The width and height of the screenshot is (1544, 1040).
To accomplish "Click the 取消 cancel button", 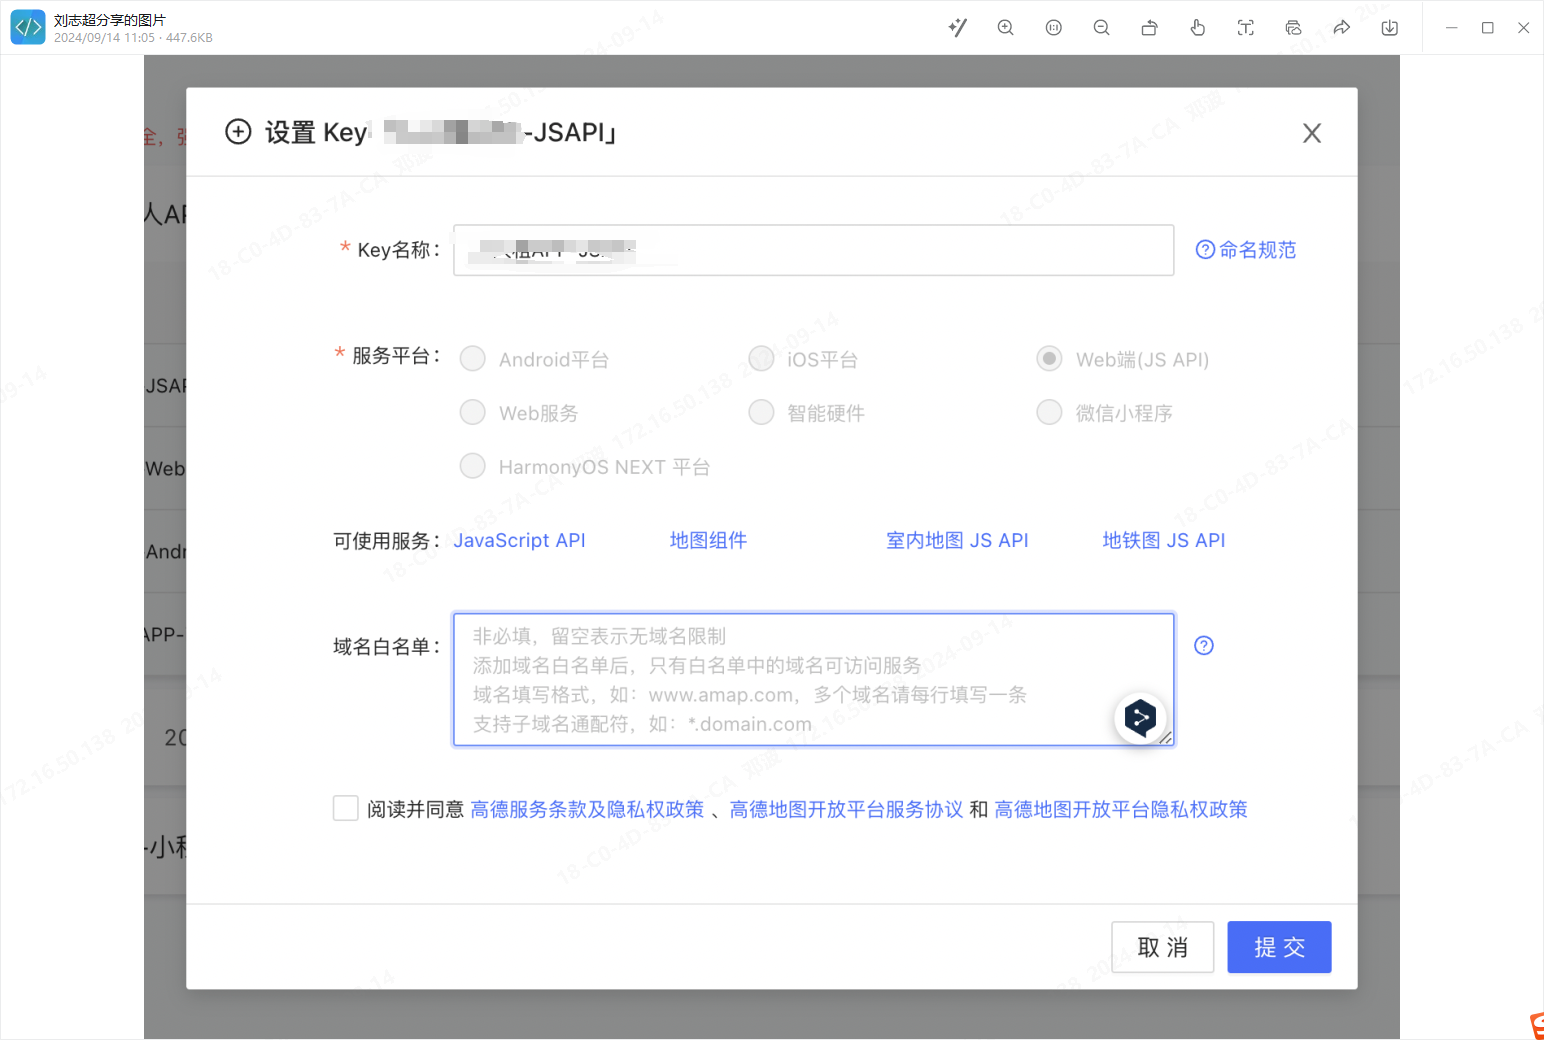I will pos(1163,947).
